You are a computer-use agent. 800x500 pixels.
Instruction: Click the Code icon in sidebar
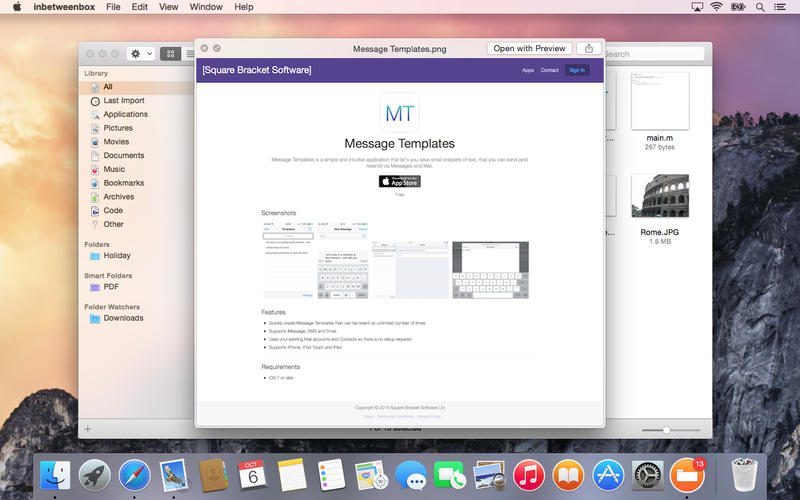[x=95, y=211]
